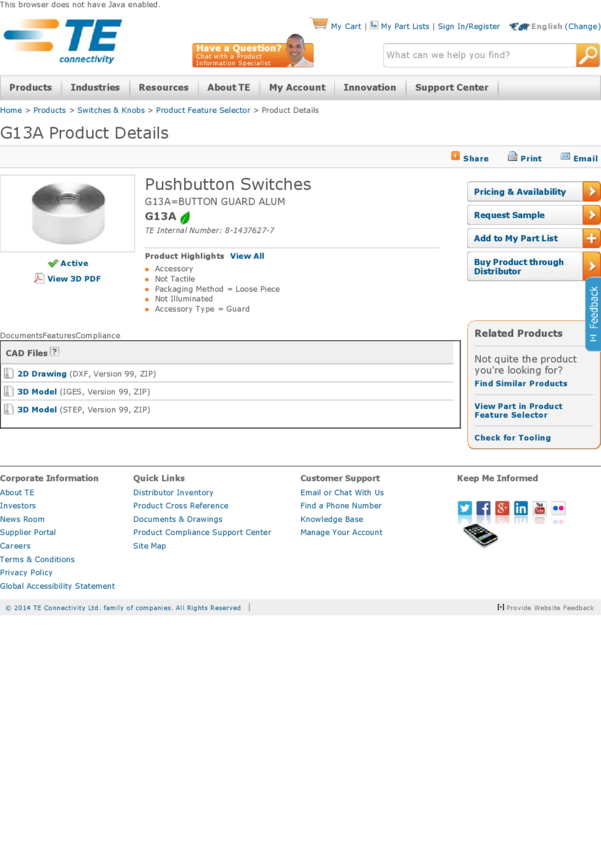Open the 2D Drawing DXF link
This screenshot has width=601, height=850.
tap(42, 374)
